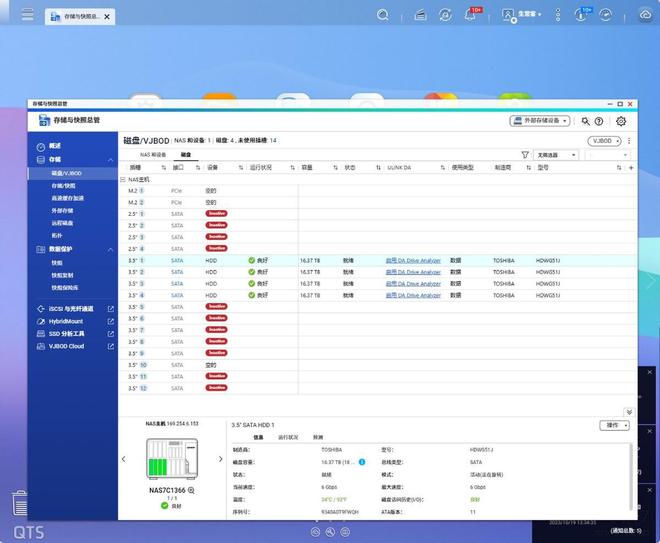Open 概述 overview in sidebar
Viewport: 660px width, 543px height.
point(56,146)
